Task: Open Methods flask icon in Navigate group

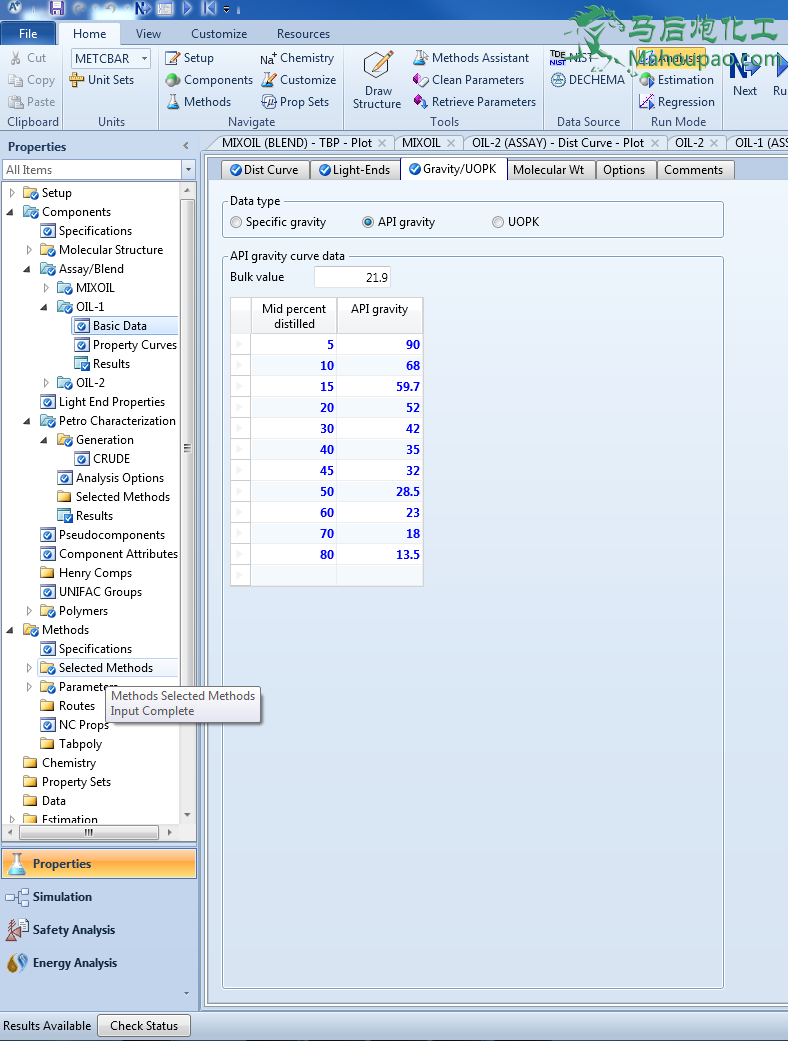Action: (198, 102)
